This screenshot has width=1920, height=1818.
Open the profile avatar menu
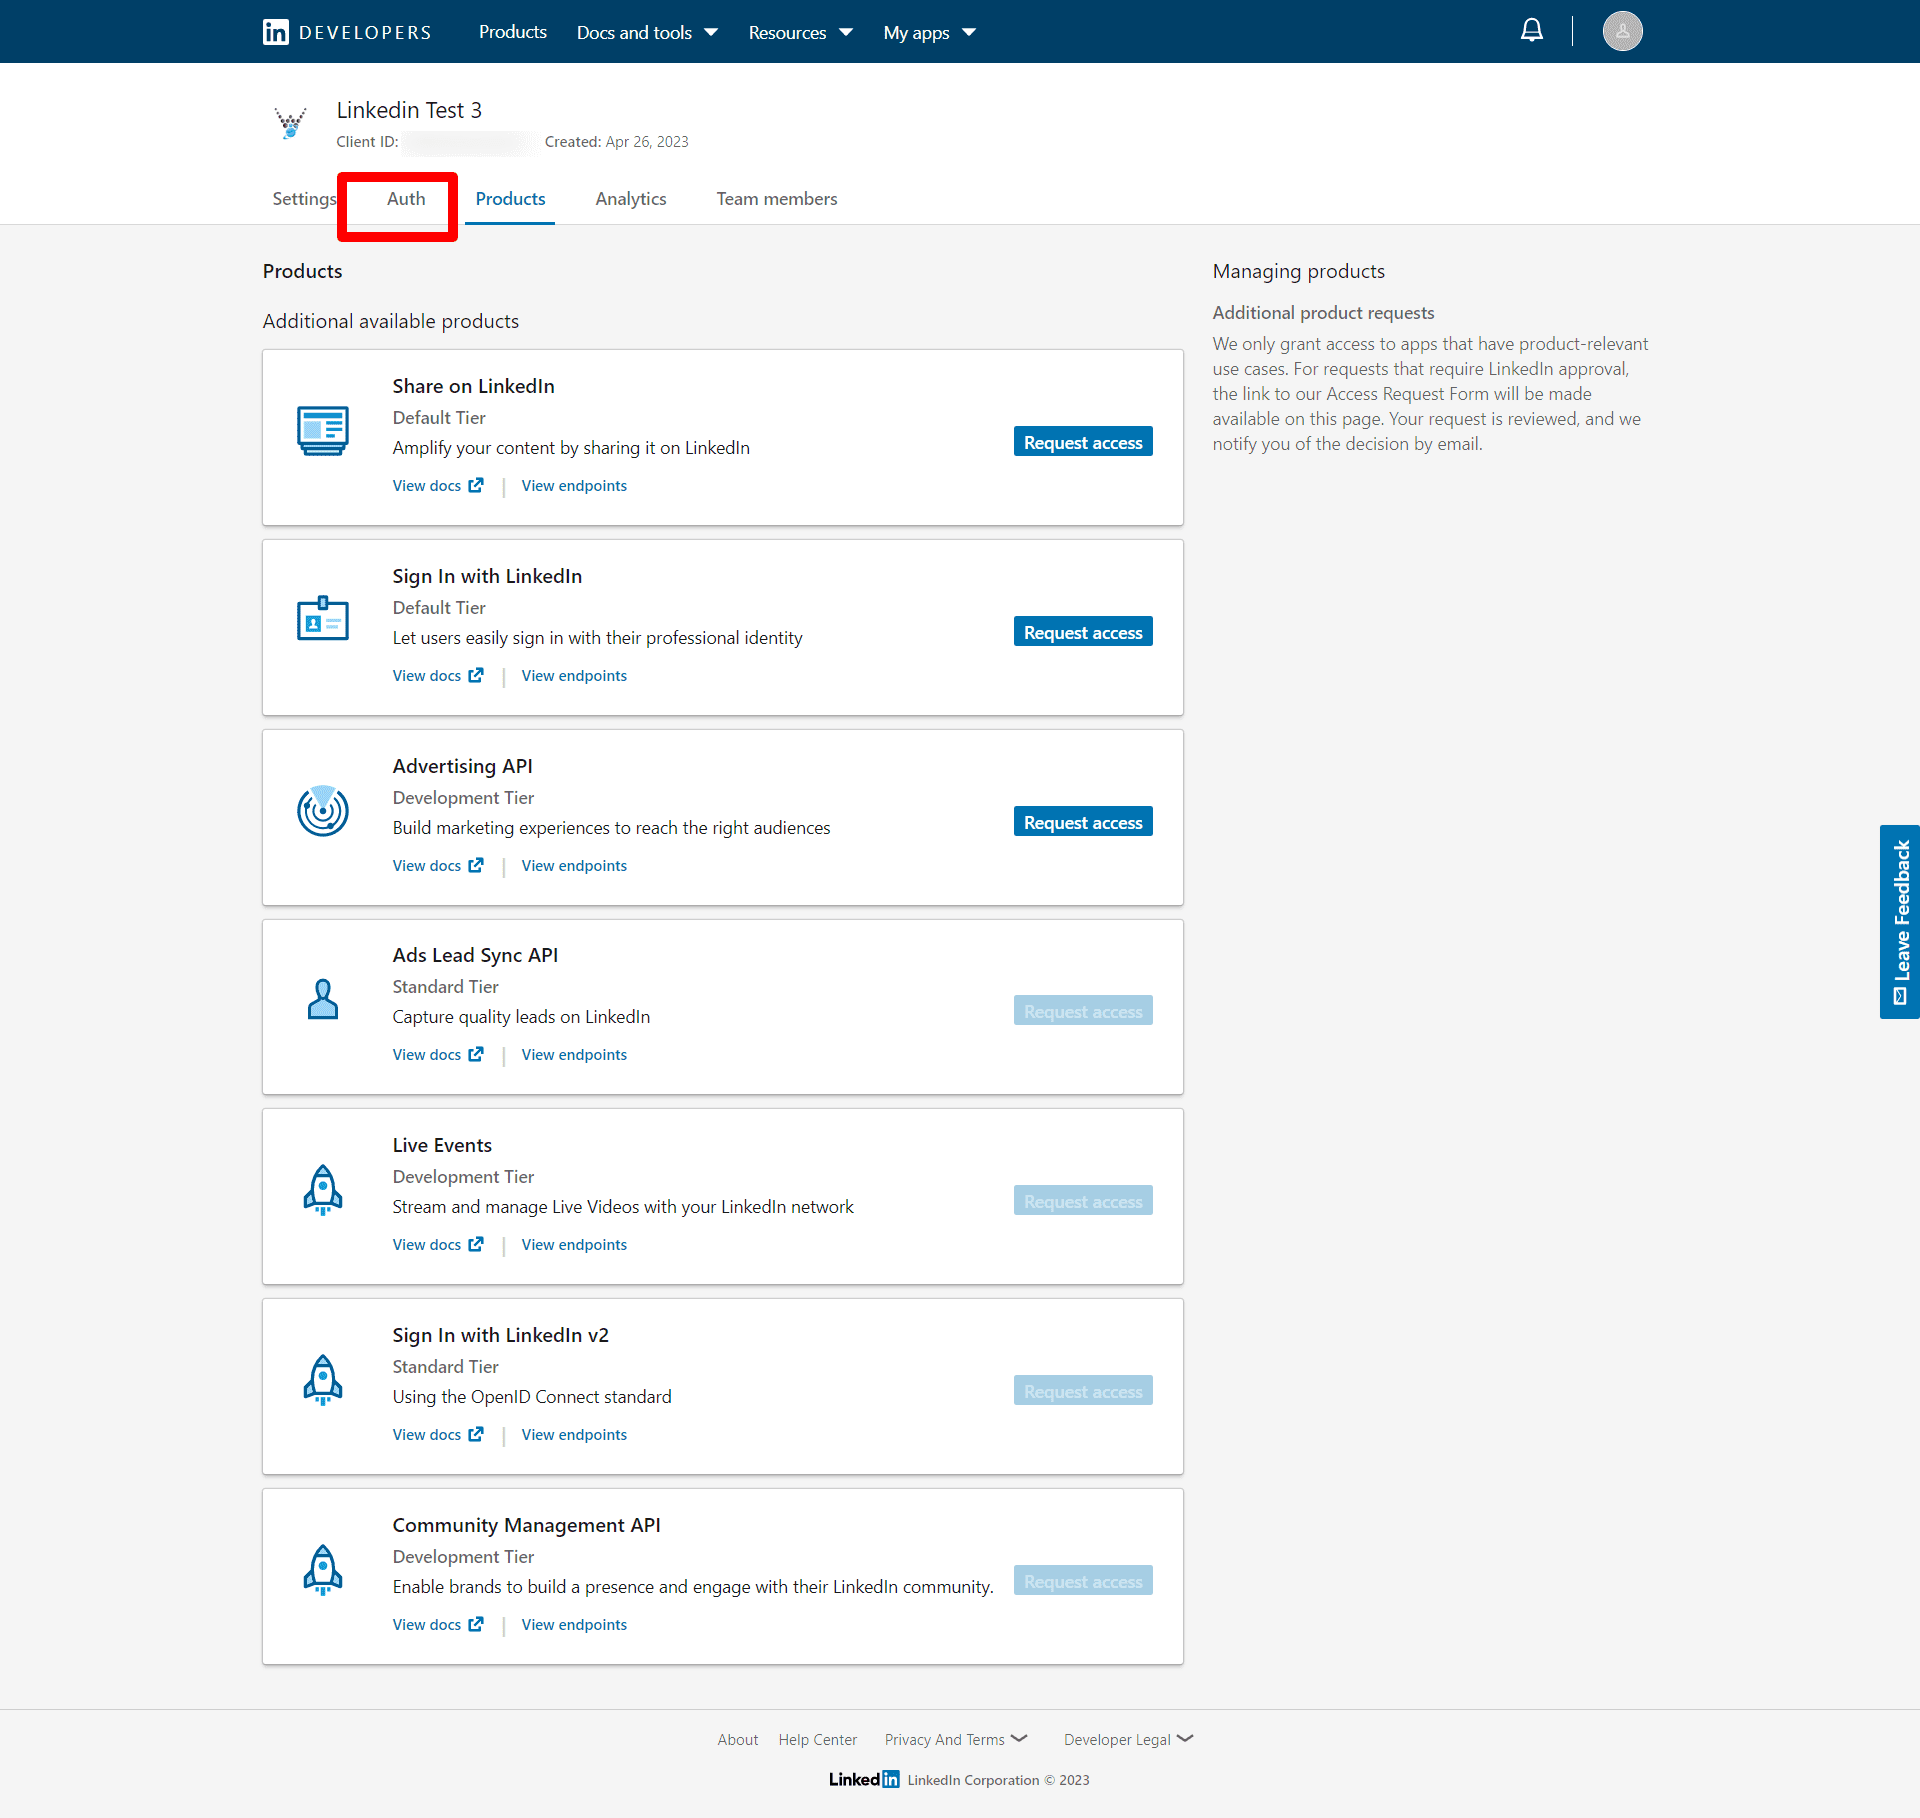(1622, 31)
